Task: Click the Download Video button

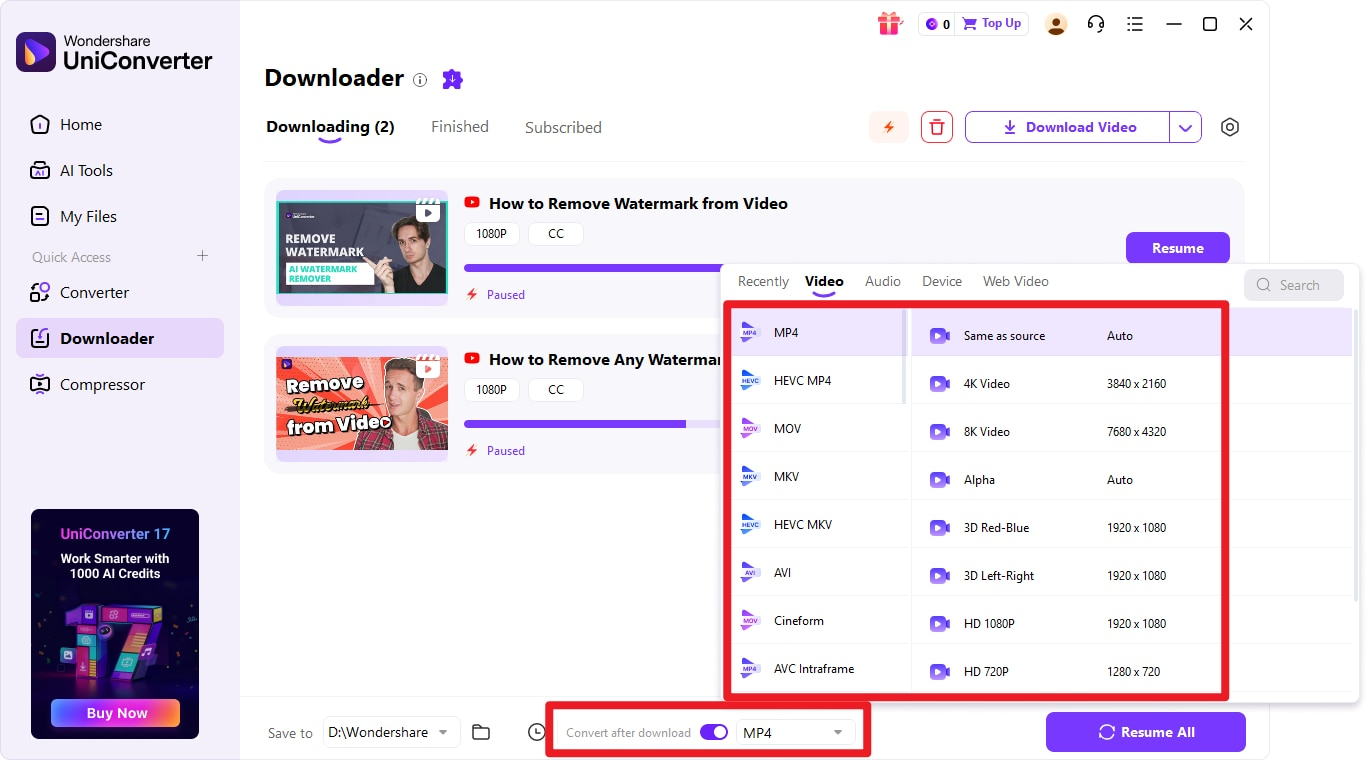Action: [1067, 127]
